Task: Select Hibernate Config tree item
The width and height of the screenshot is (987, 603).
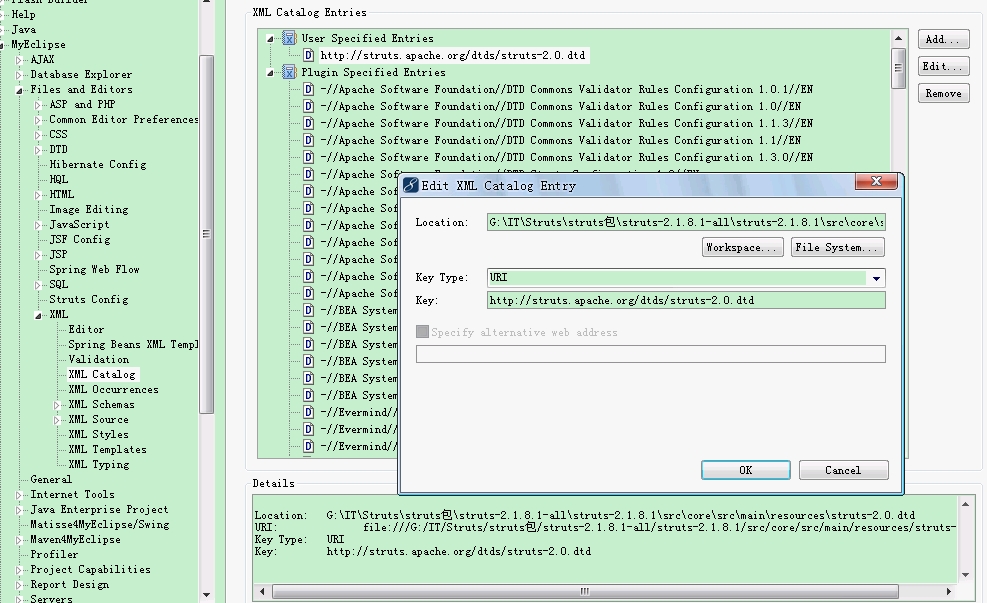Action: point(98,164)
